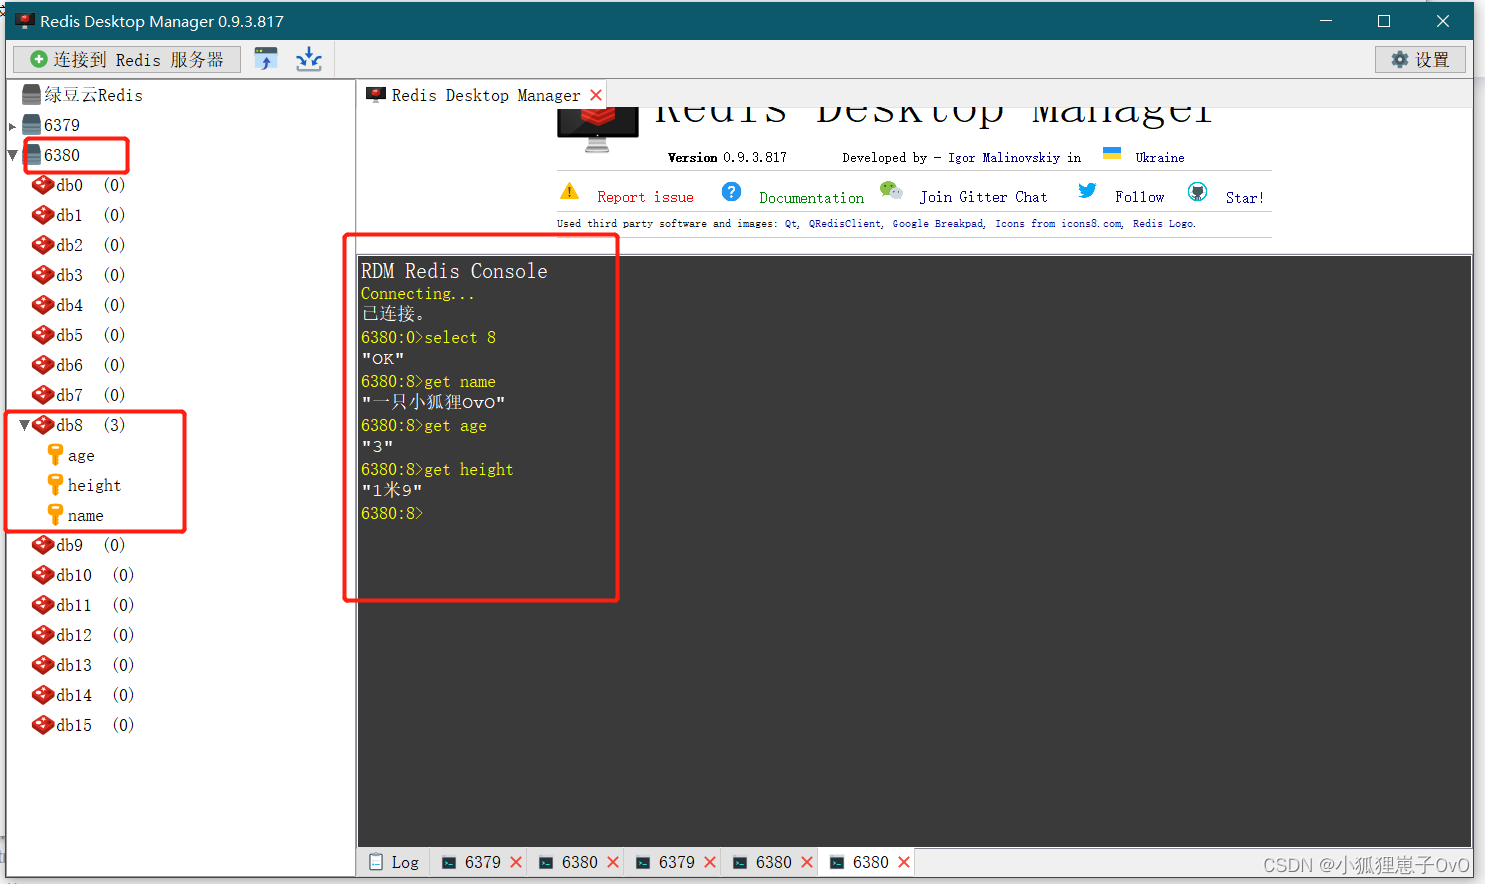
Task: Click the Igor Malinovskiy link
Action: (1004, 158)
